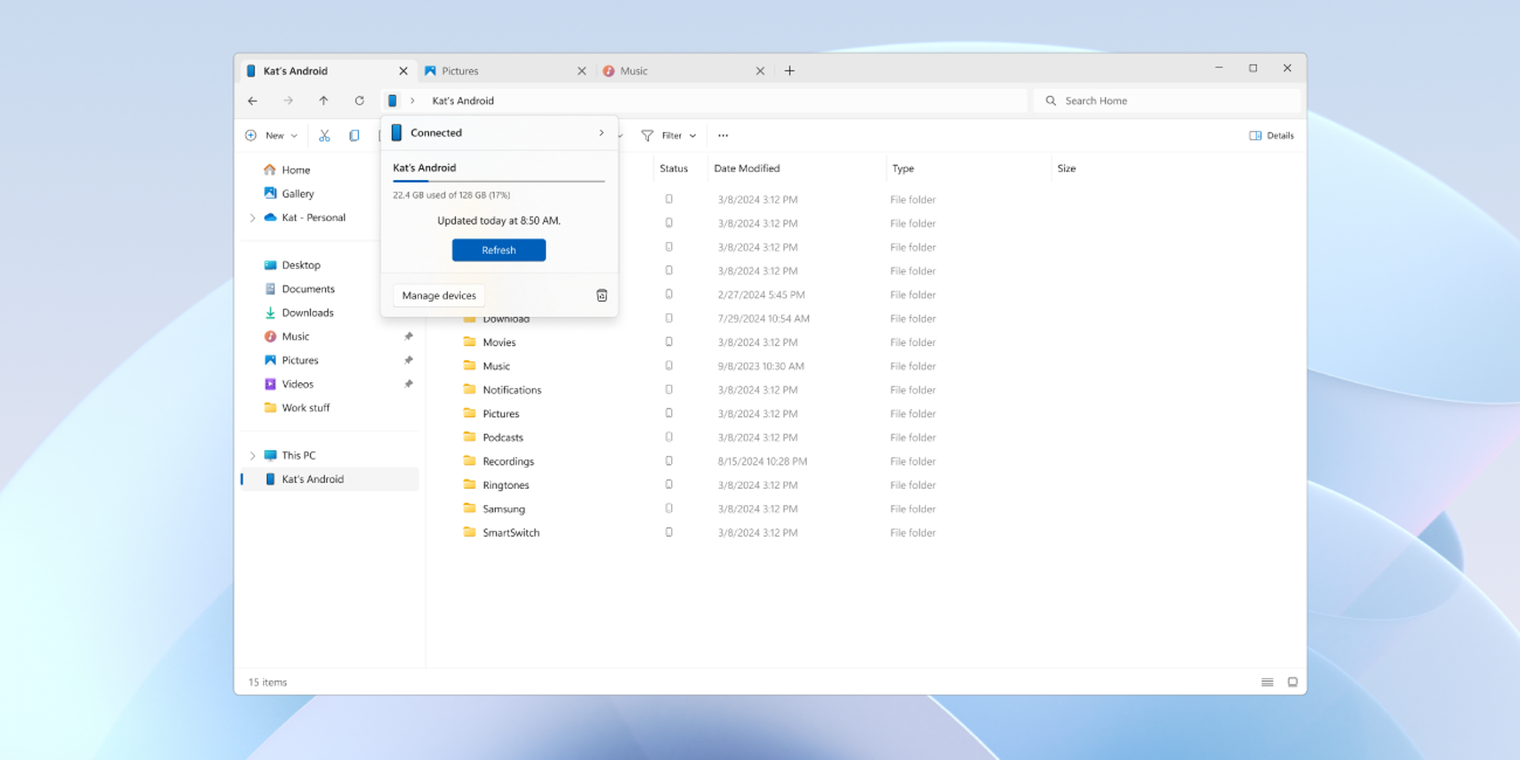Open Manage devices
This screenshot has width=1520, height=760.
(439, 295)
